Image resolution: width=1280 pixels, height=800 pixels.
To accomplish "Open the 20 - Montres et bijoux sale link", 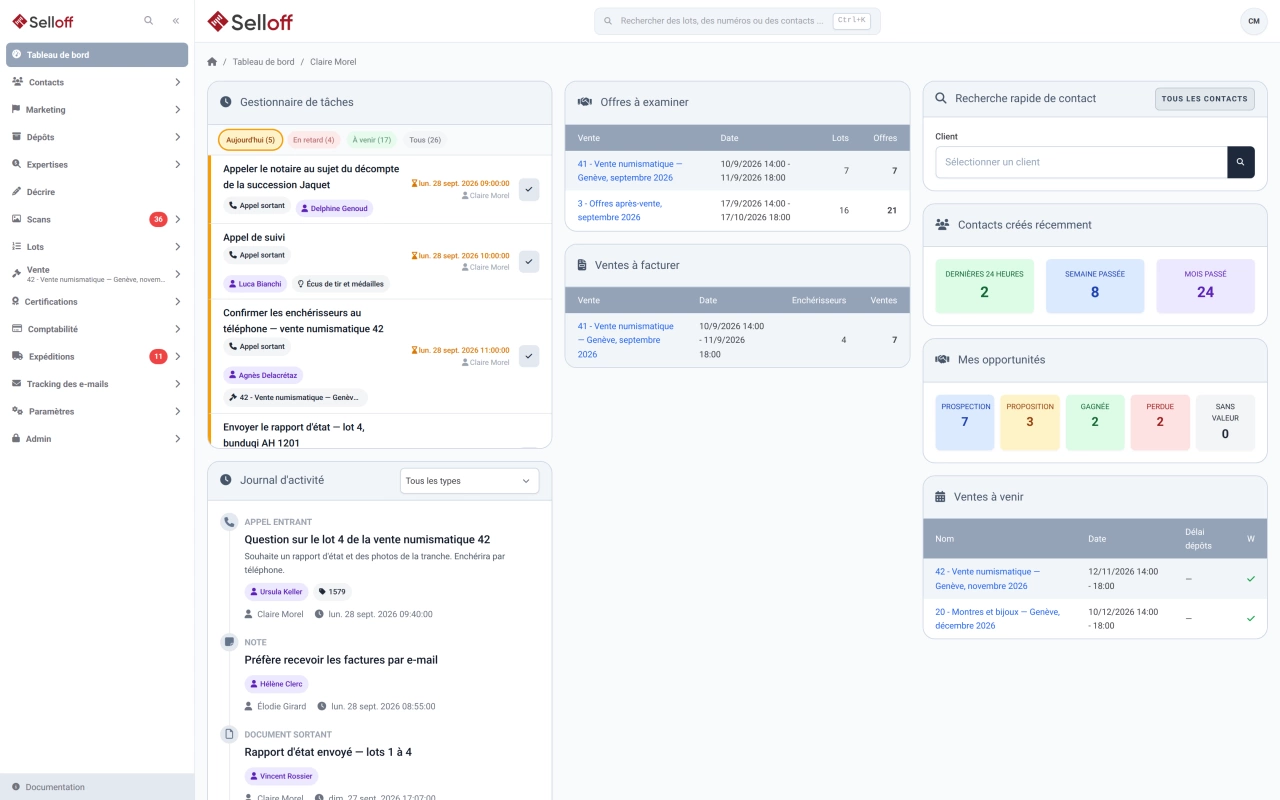I will 997,619.
